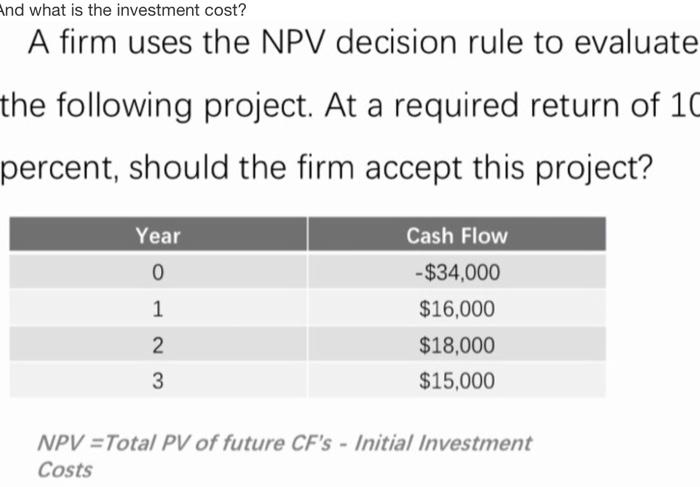Viewport: 700px width, 487px height.
Task: Select the $16,000 cash flow cell
Action: click(457, 308)
